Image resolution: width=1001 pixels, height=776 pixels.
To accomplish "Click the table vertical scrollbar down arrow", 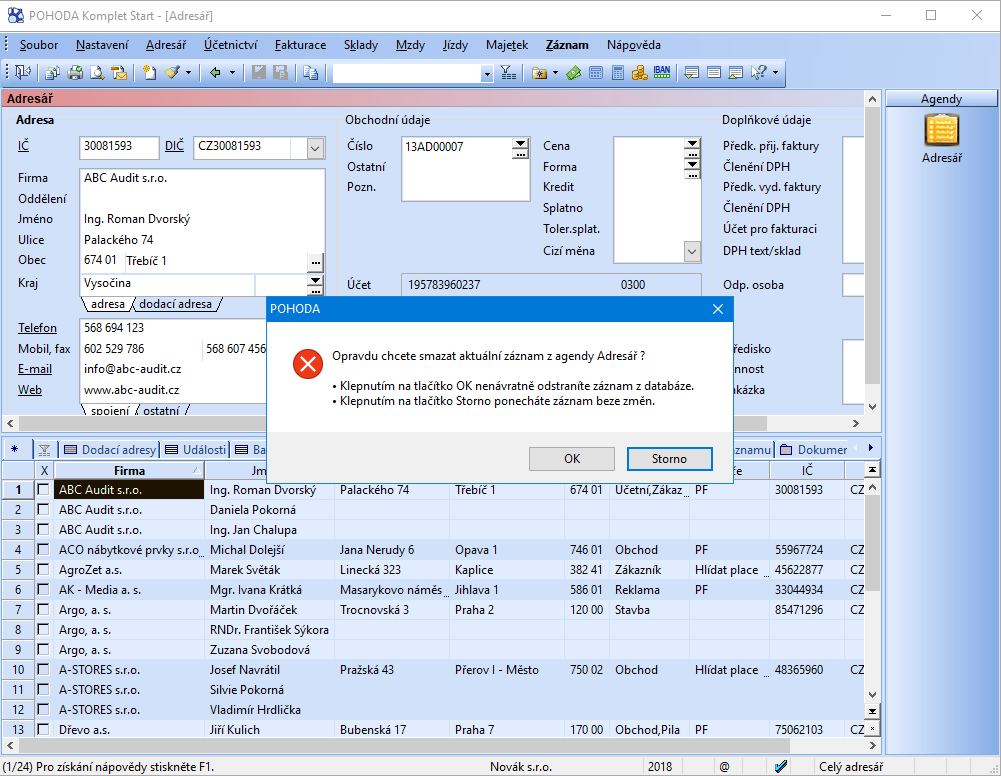I will pyautogui.click(x=872, y=695).
